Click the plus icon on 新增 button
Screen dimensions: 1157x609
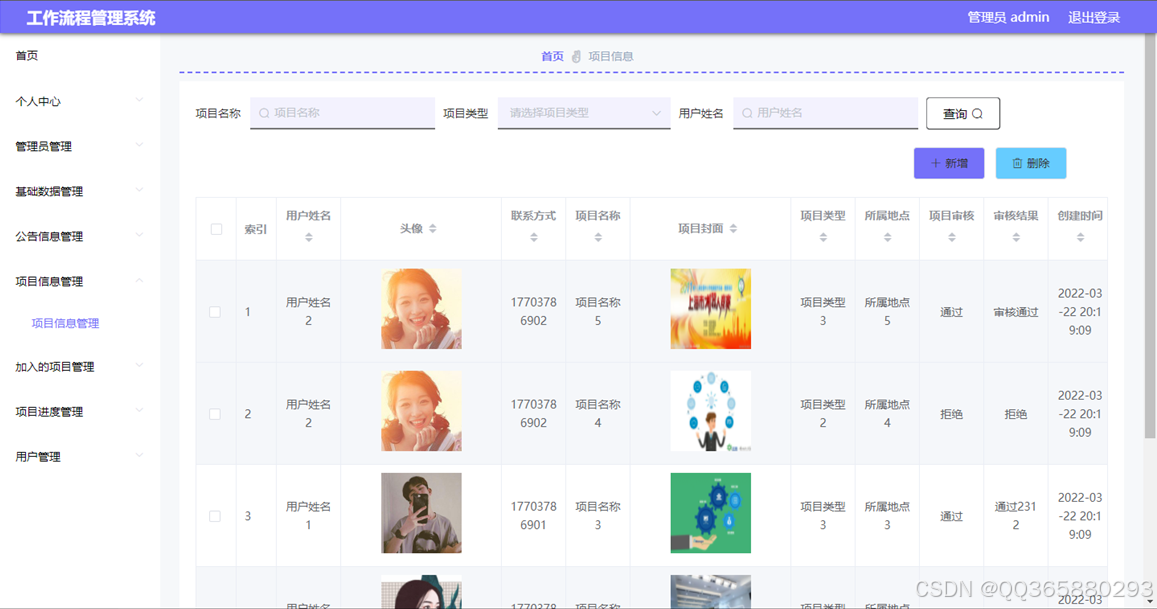936,162
